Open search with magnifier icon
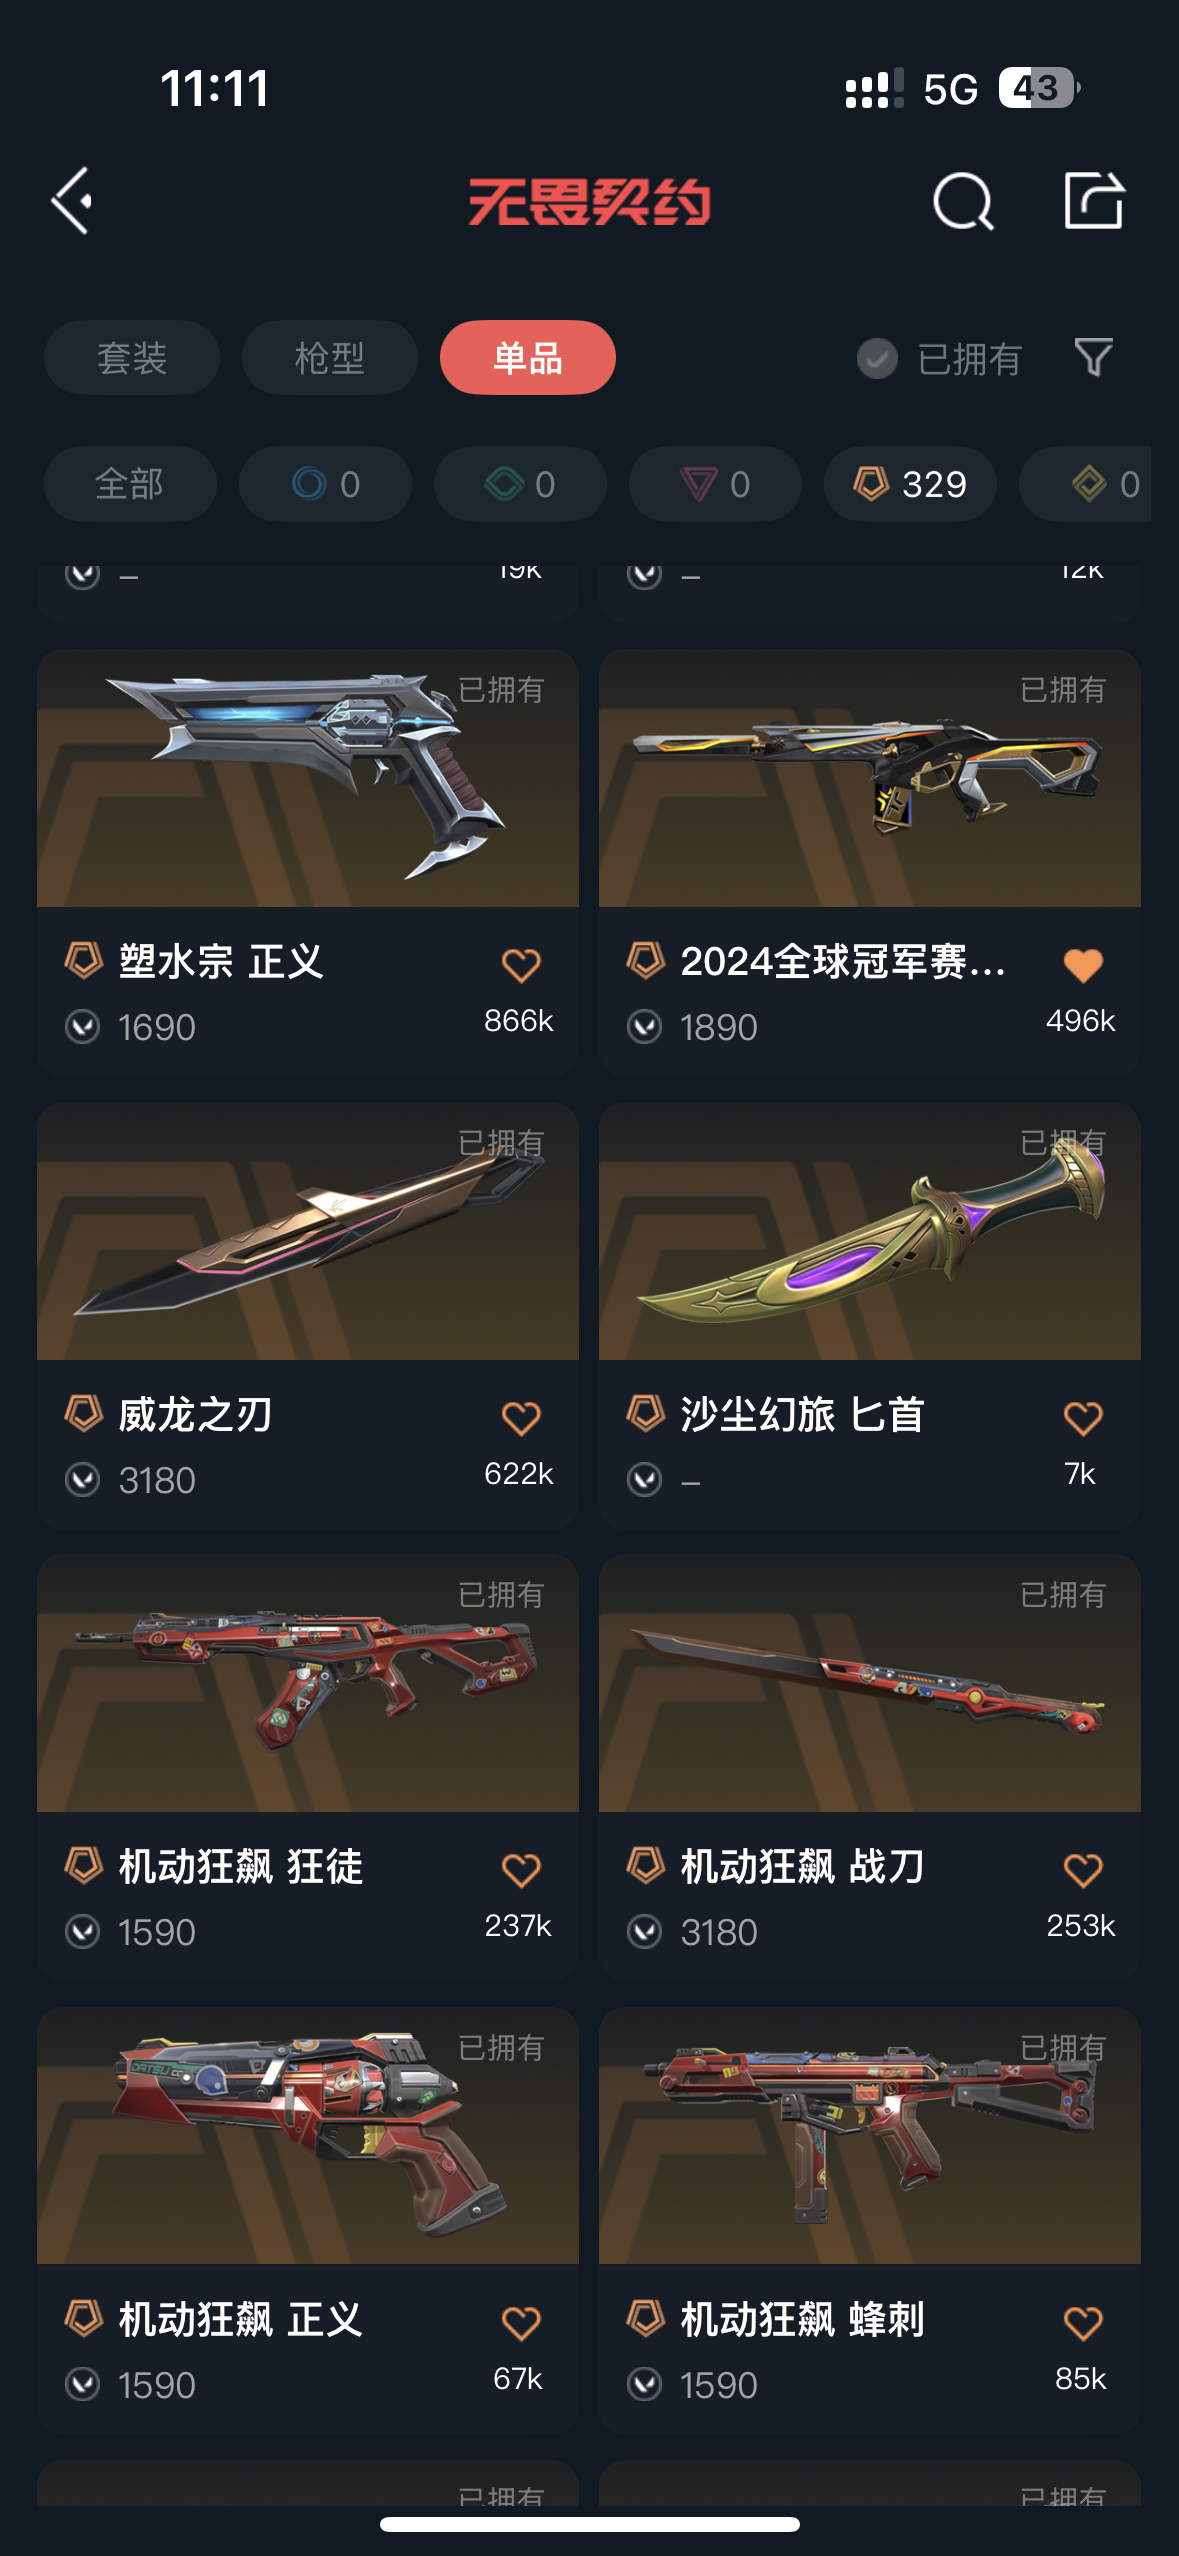The image size is (1179, 2556). point(962,201)
